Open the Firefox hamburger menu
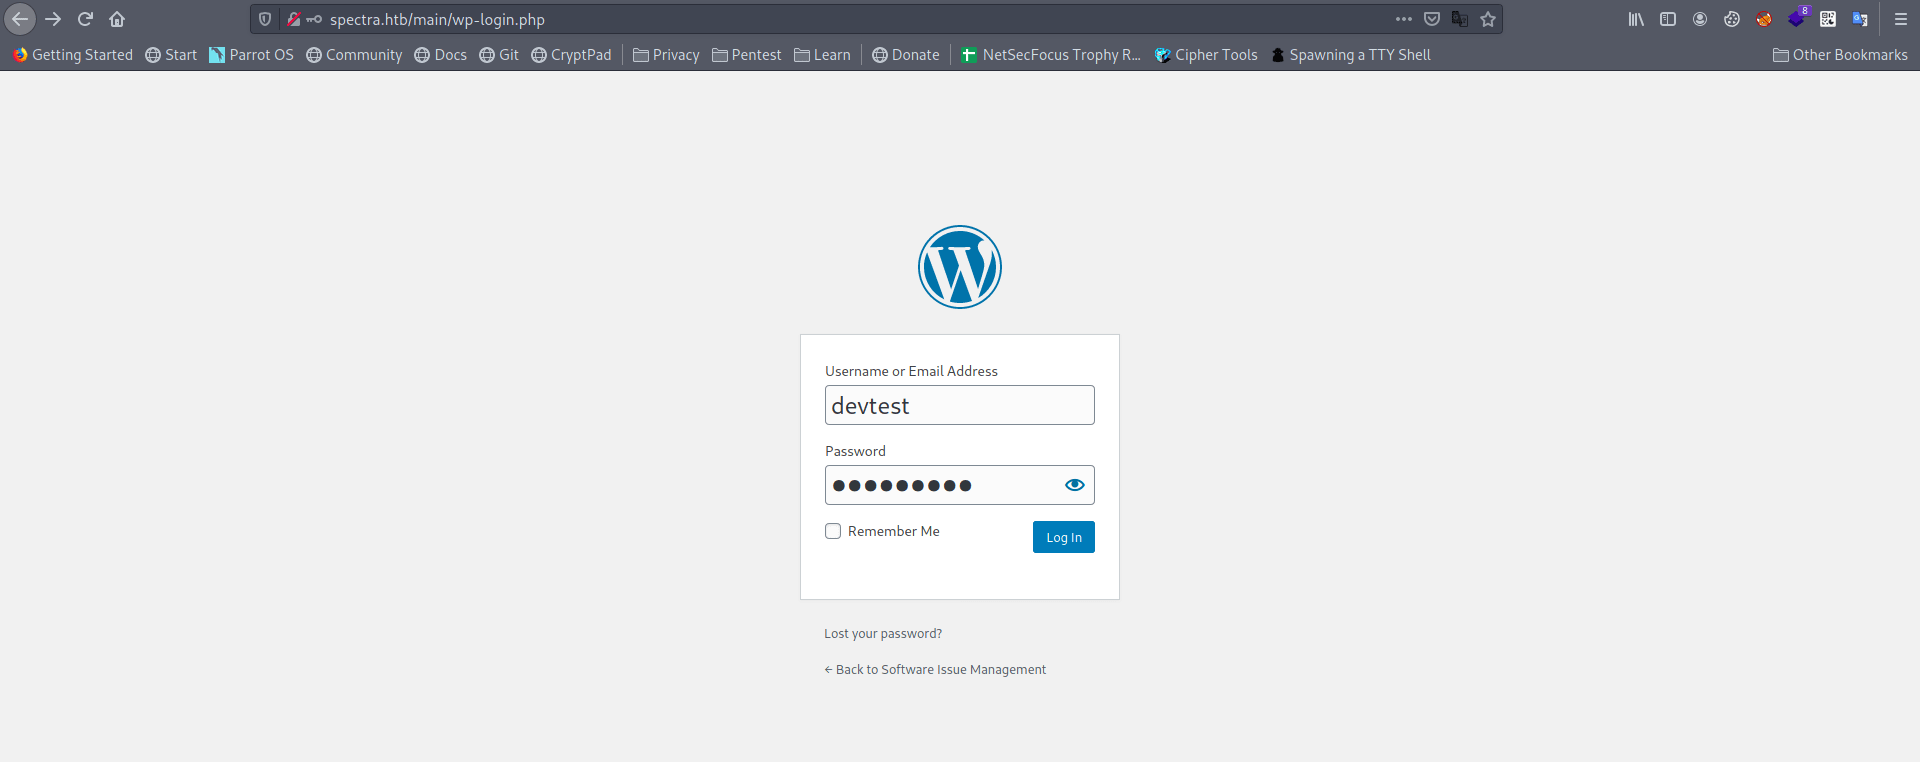Screen dimensions: 1920x762 click(1901, 19)
